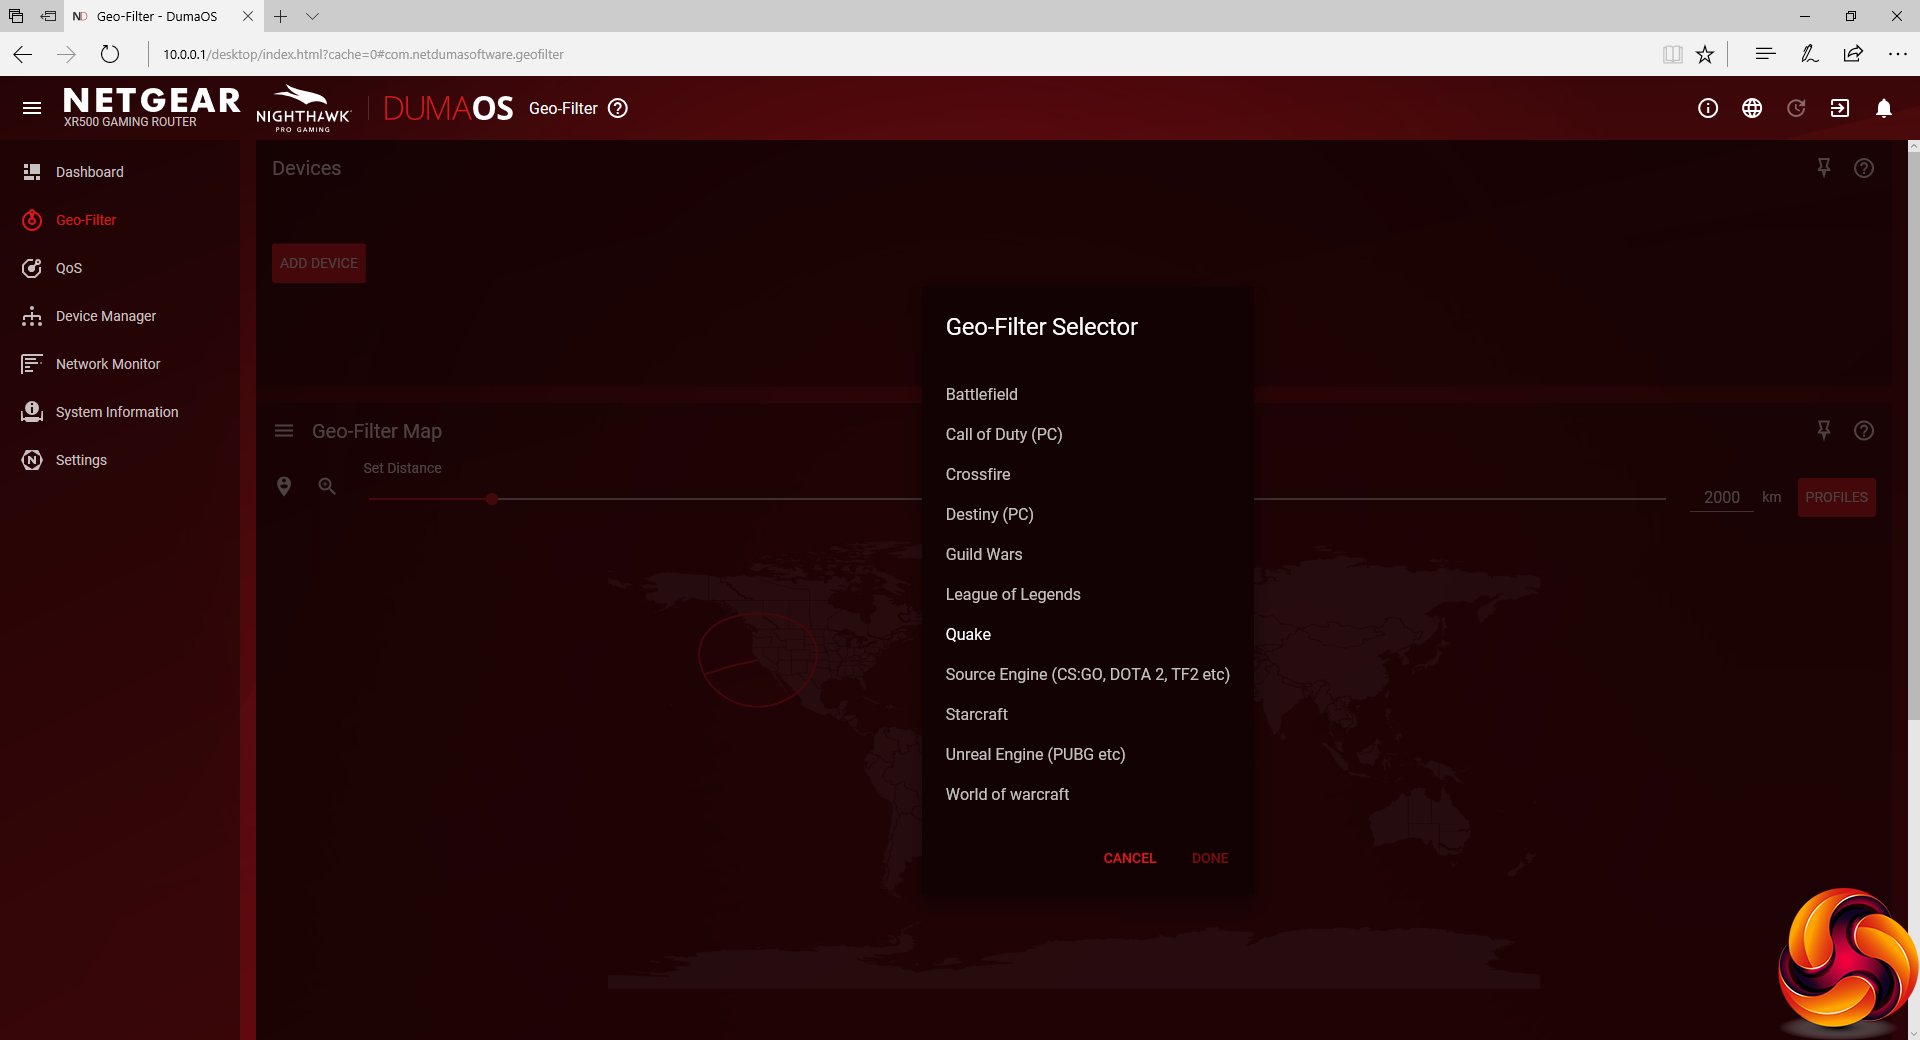
Task: Open the information icon in header
Action: (x=1708, y=108)
